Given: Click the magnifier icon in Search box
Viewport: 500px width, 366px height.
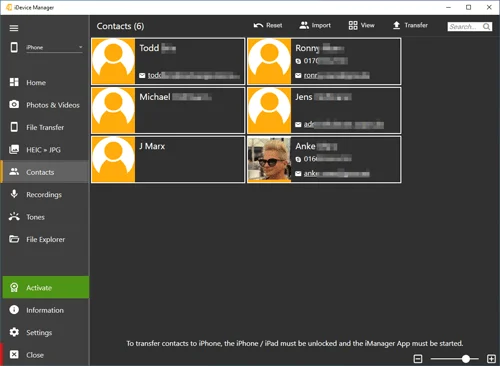Looking at the screenshot, I should tap(487, 26).
